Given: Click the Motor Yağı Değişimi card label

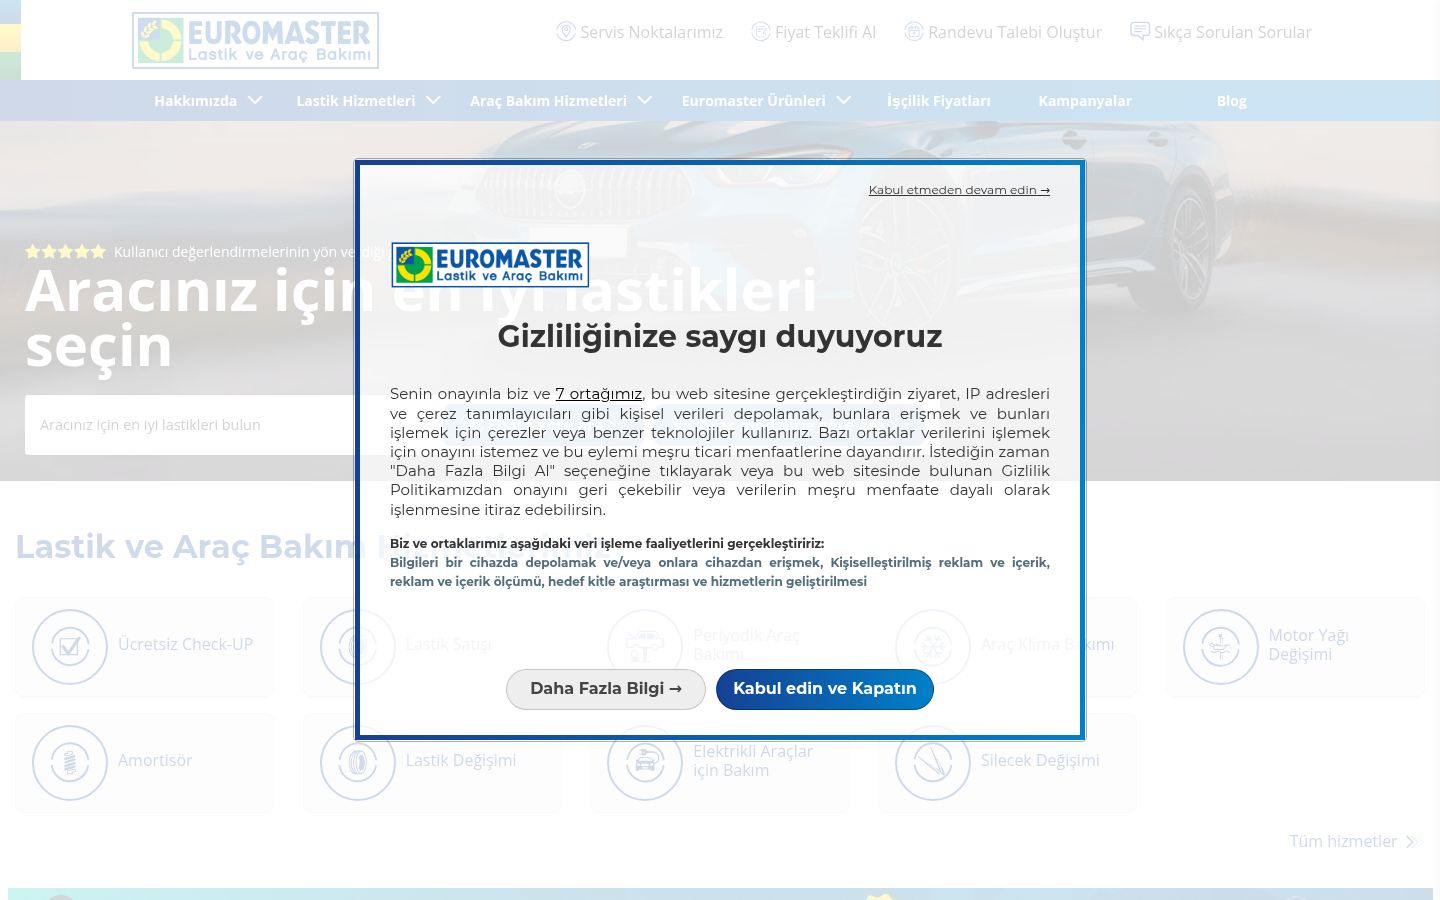Looking at the screenshot, I should [x=1308, y=645].
